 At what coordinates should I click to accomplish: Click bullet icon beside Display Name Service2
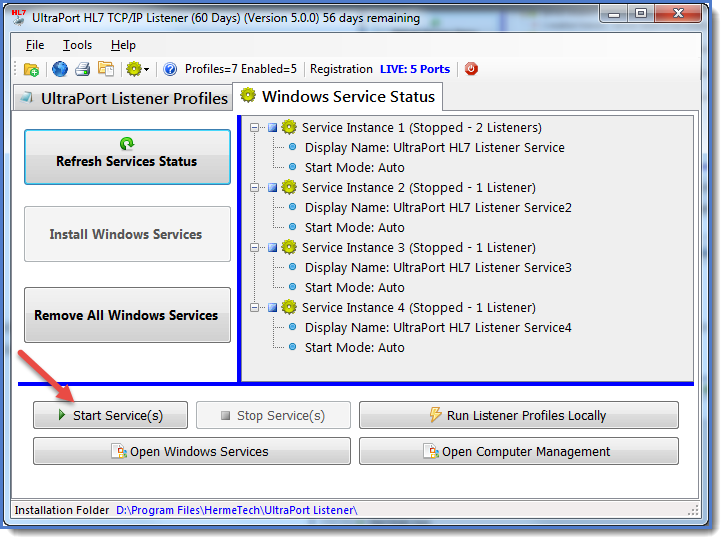coord(293,207)
